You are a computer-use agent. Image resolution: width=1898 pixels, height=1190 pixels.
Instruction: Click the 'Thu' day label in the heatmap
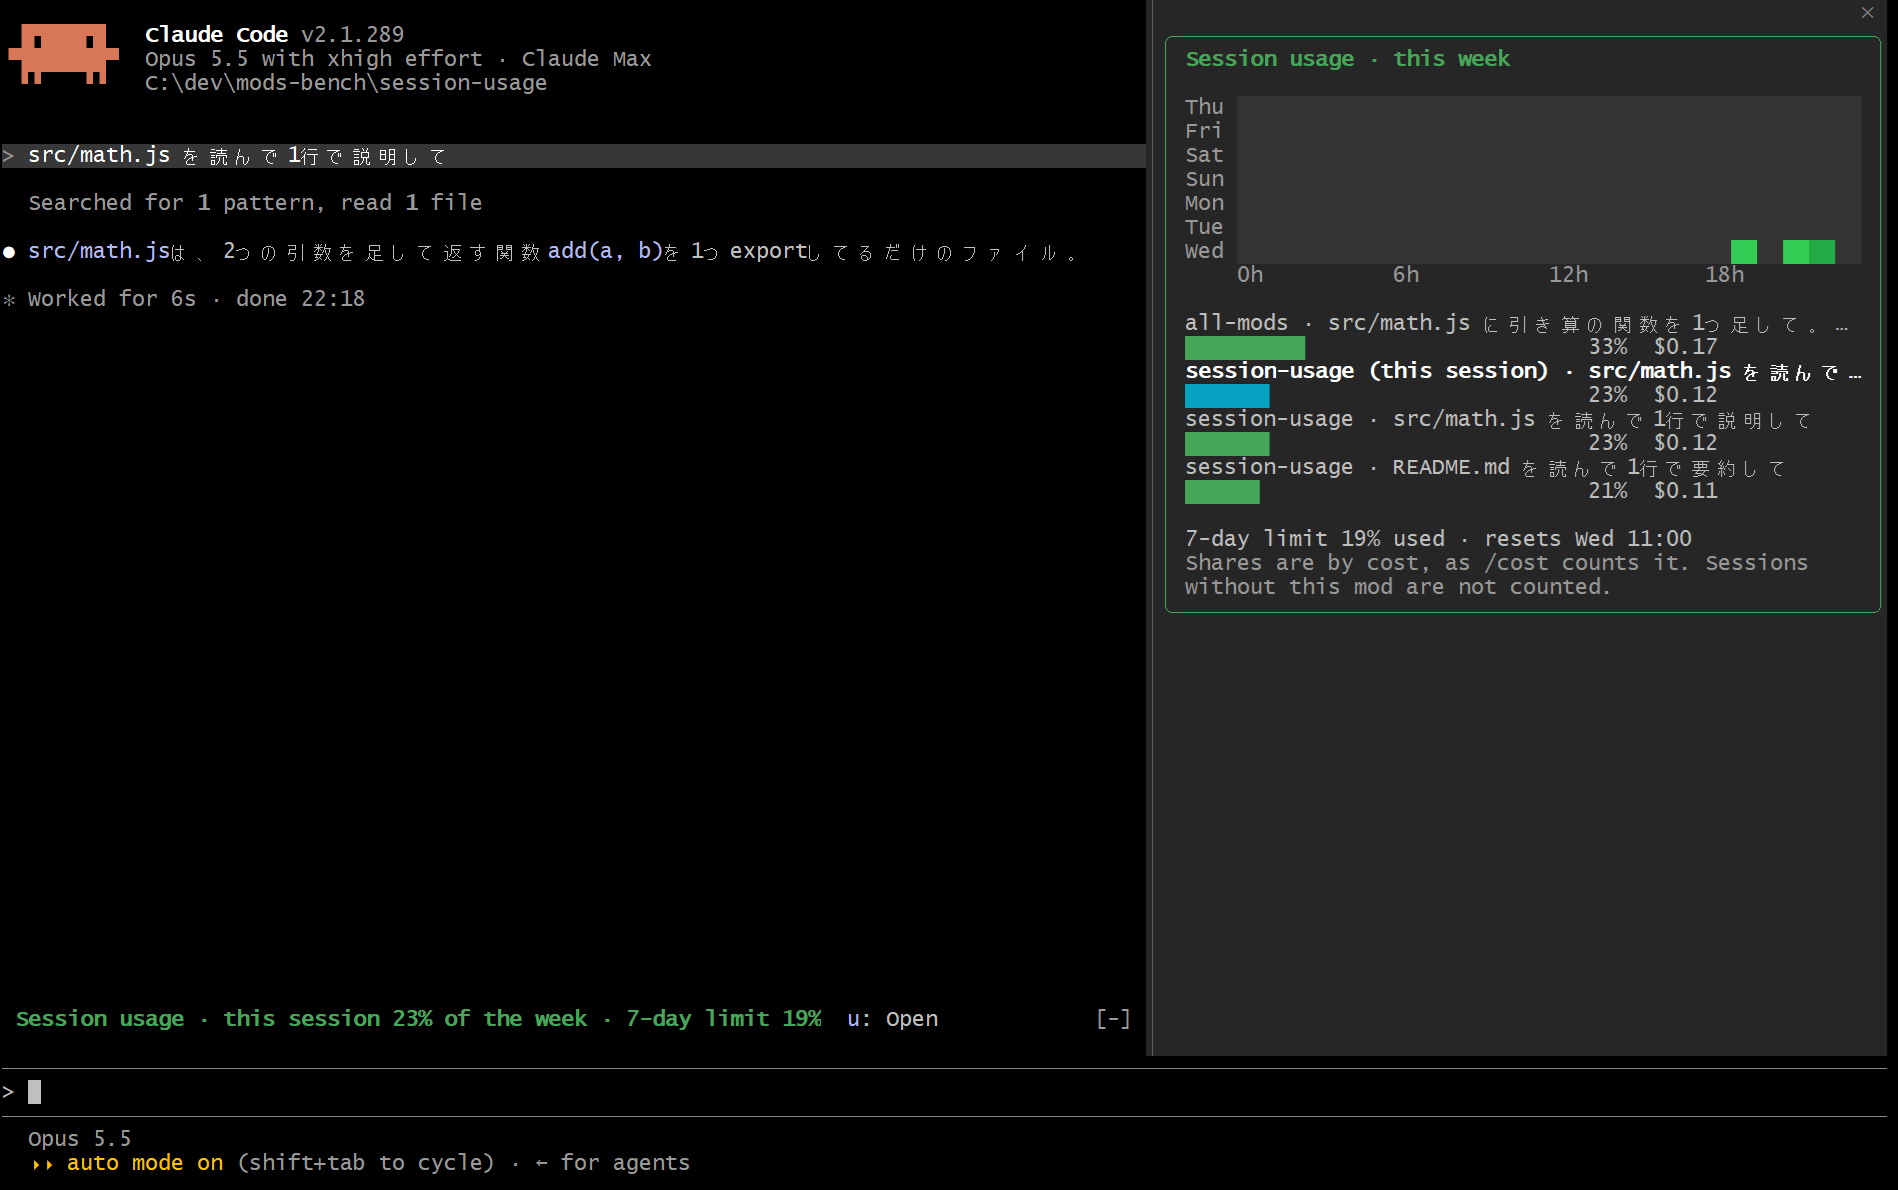pyautogui.click(x=1204, y=107)
